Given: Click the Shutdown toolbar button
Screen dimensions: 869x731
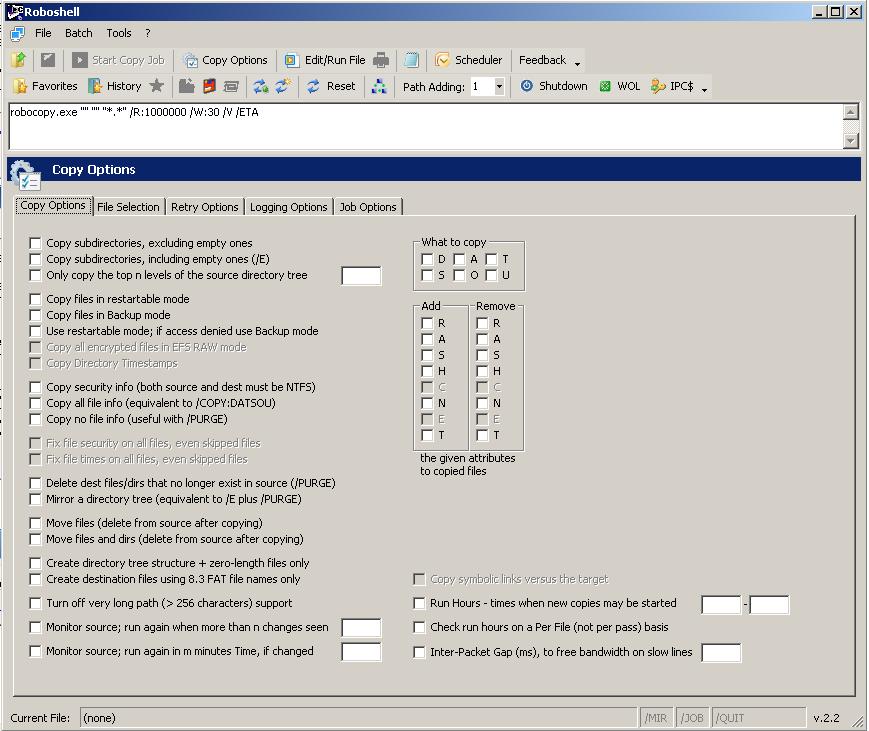Looking at the screenshot, I should point(554,86).
